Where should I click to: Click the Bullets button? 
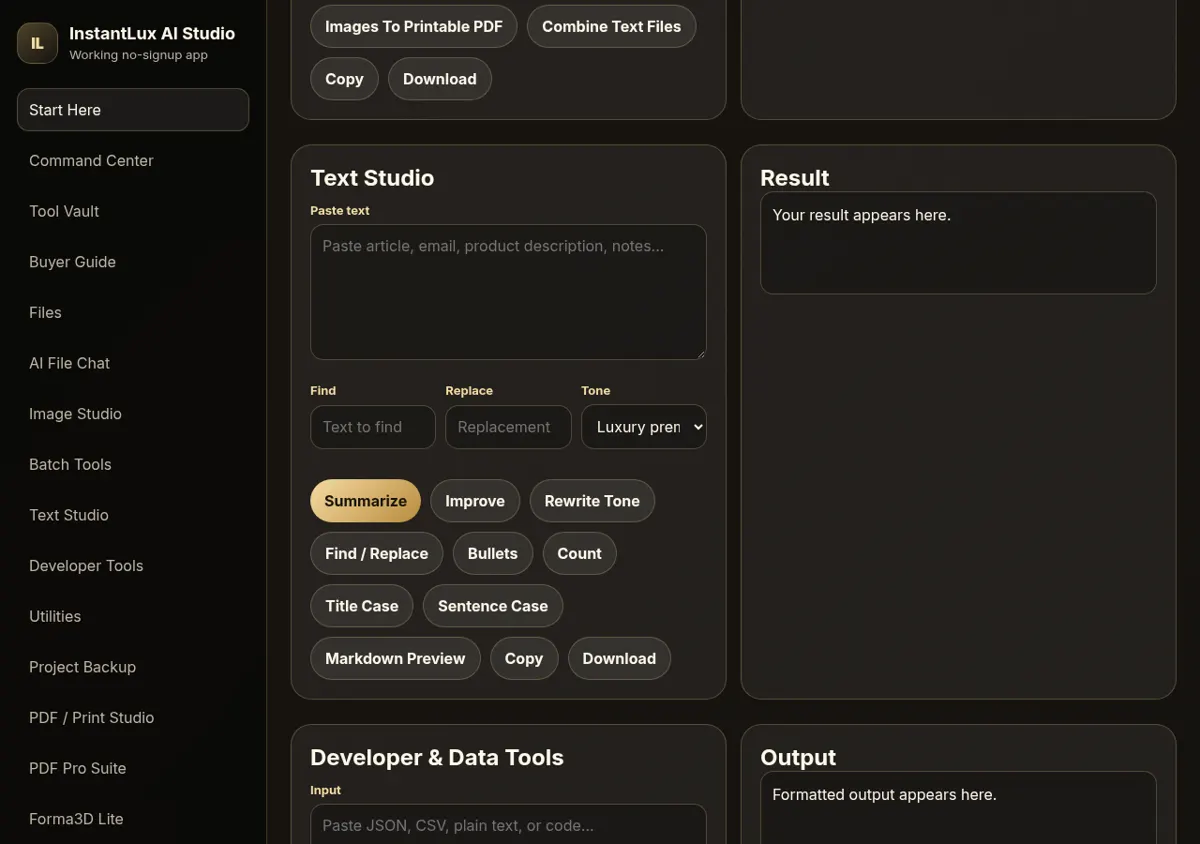493,554
